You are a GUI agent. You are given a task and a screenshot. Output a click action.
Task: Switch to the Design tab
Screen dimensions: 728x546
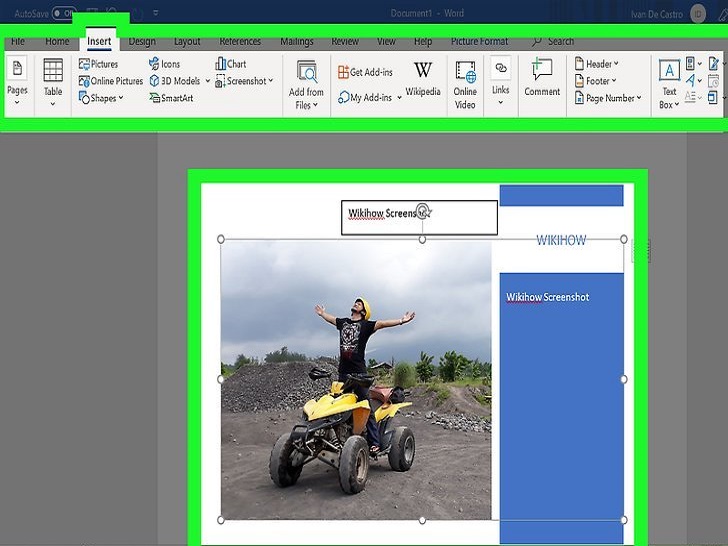click(142, 42)
